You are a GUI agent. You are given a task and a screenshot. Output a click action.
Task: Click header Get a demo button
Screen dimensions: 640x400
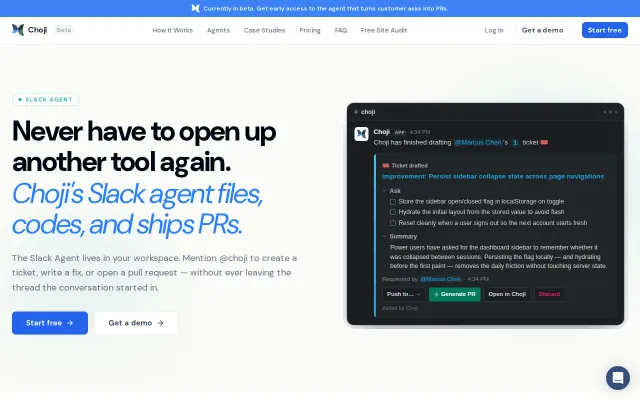(x=542, y=30)
